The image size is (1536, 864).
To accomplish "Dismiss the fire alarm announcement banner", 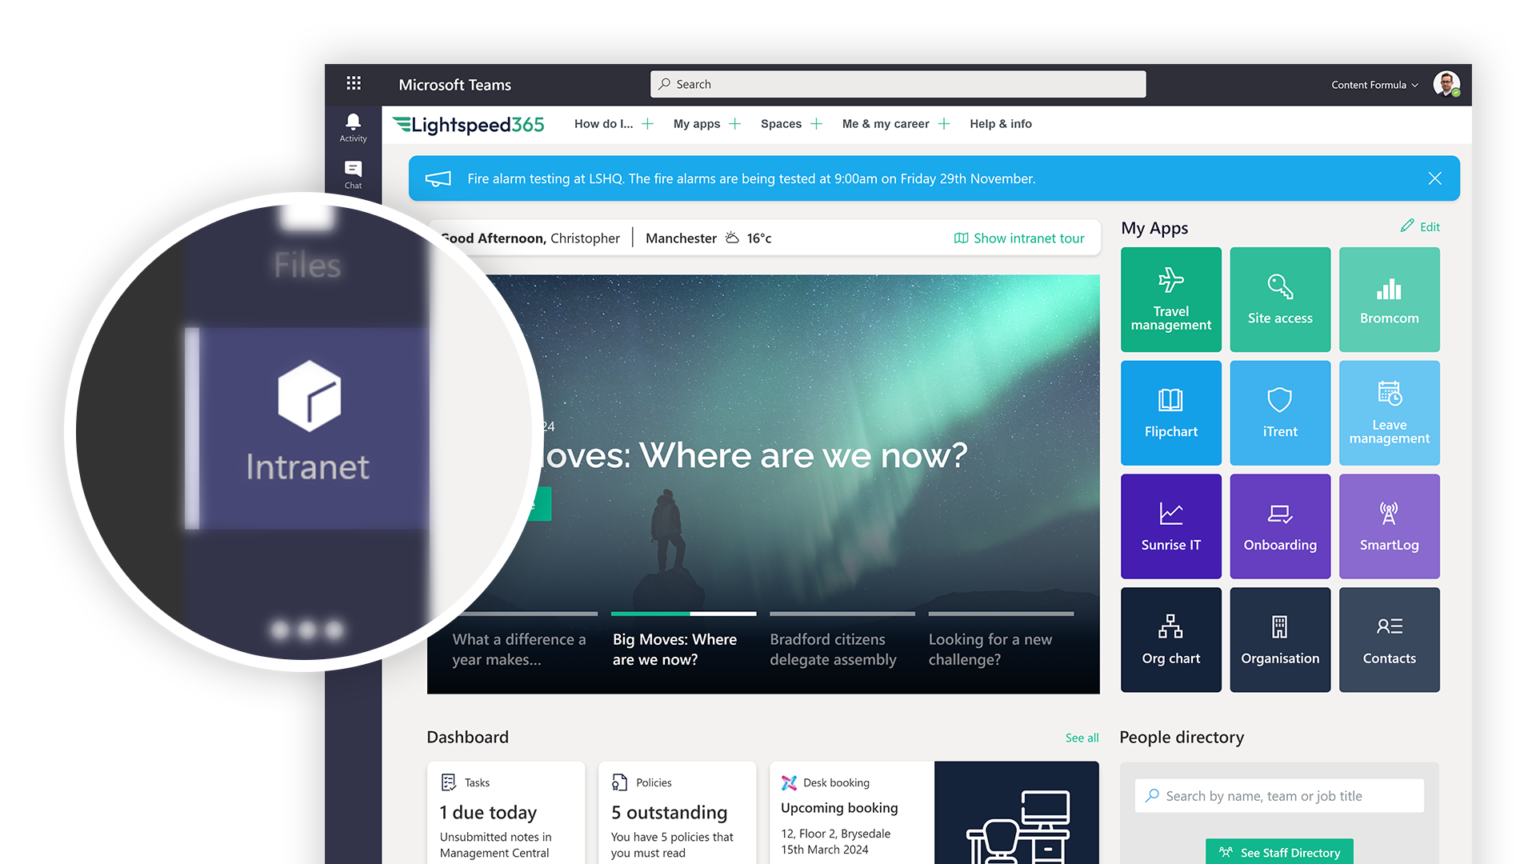I will pos(1435,178).
